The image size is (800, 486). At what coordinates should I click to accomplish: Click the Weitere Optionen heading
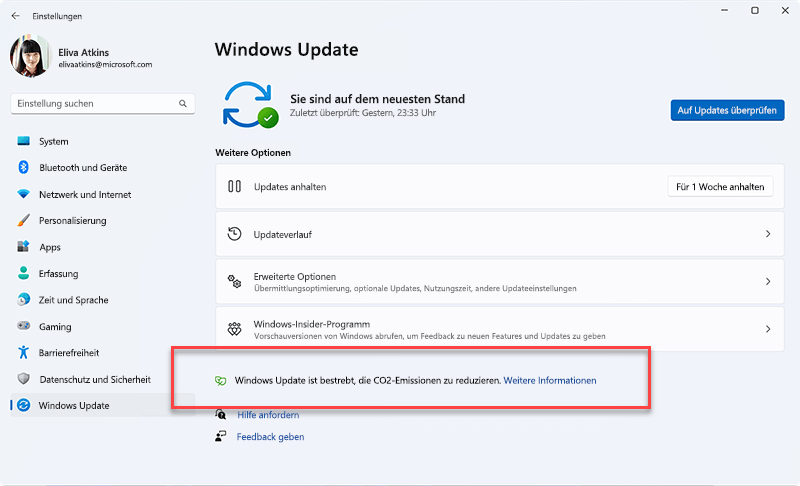coord(253,152)
